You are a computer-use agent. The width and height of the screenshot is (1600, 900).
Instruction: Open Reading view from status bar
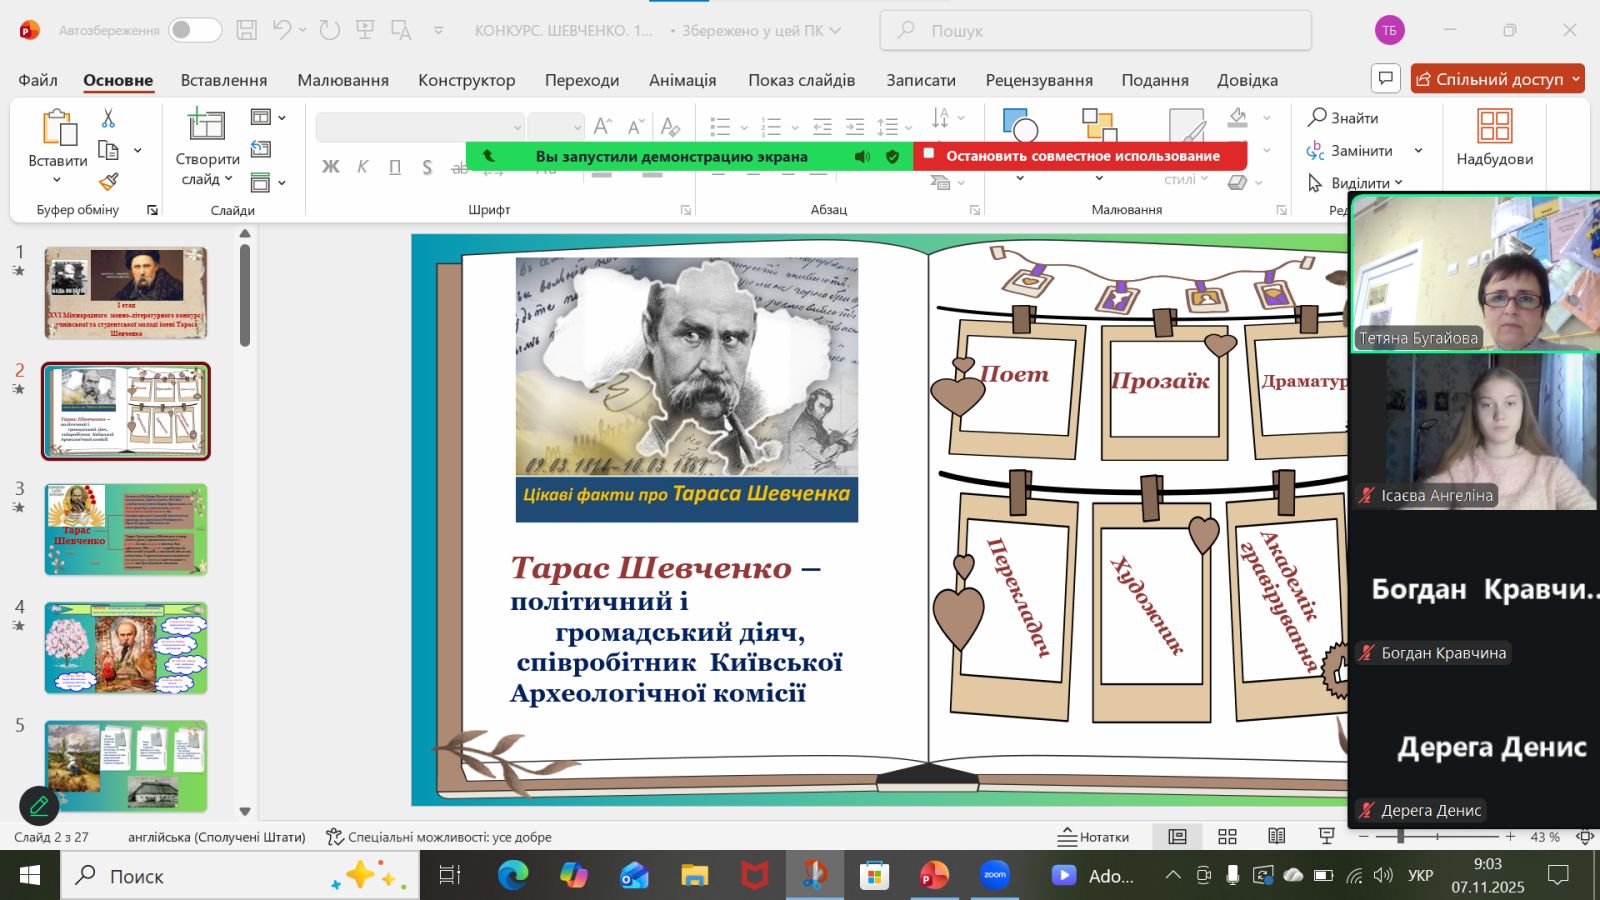coord(1276,837)
